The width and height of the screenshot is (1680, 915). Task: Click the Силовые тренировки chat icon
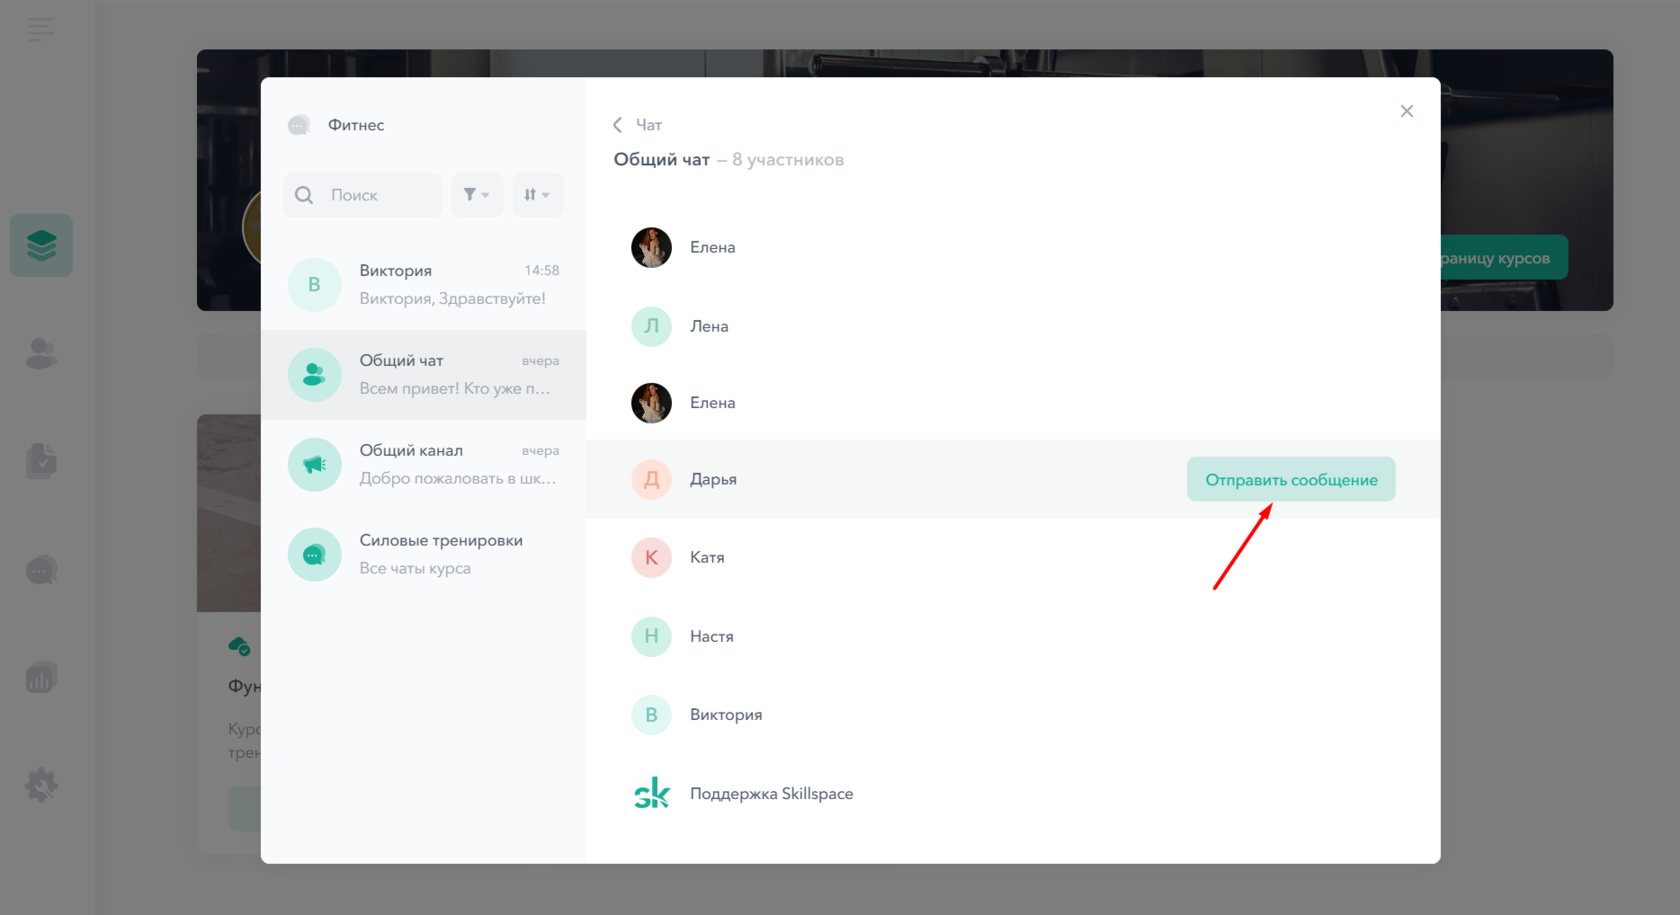[x=314, y=555]
